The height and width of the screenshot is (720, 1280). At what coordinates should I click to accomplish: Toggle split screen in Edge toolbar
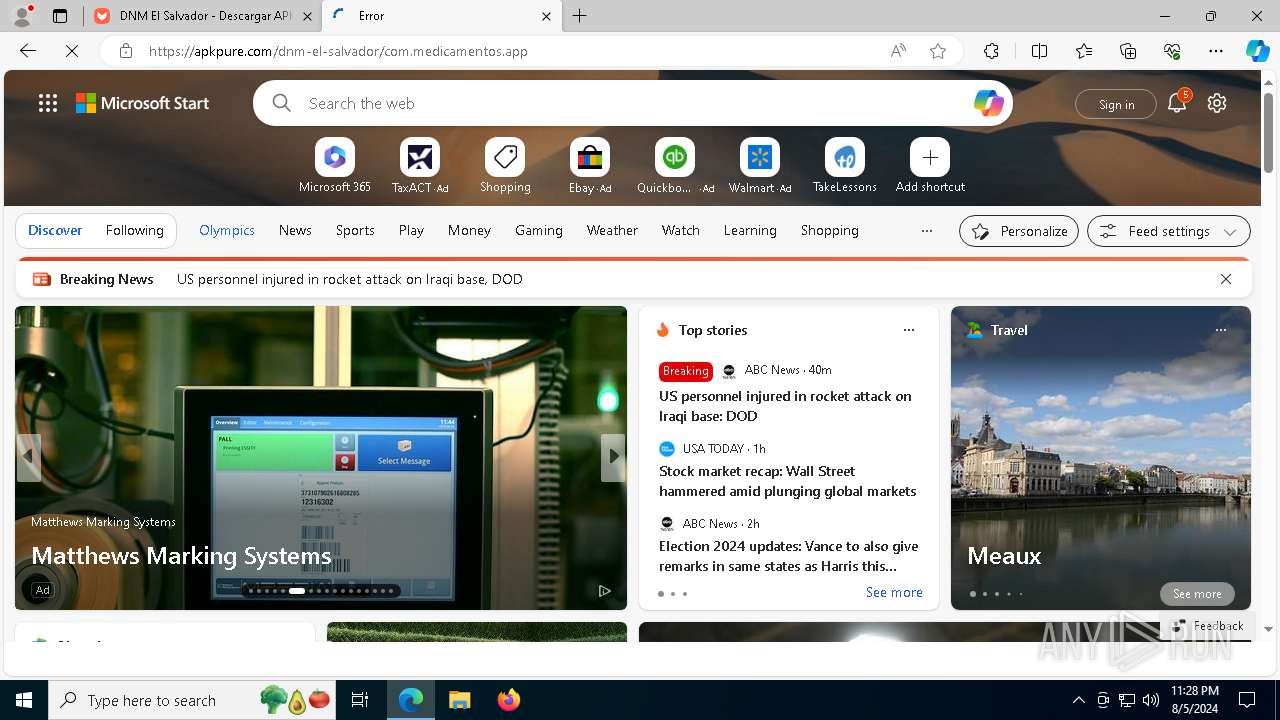pos(1039,51)
